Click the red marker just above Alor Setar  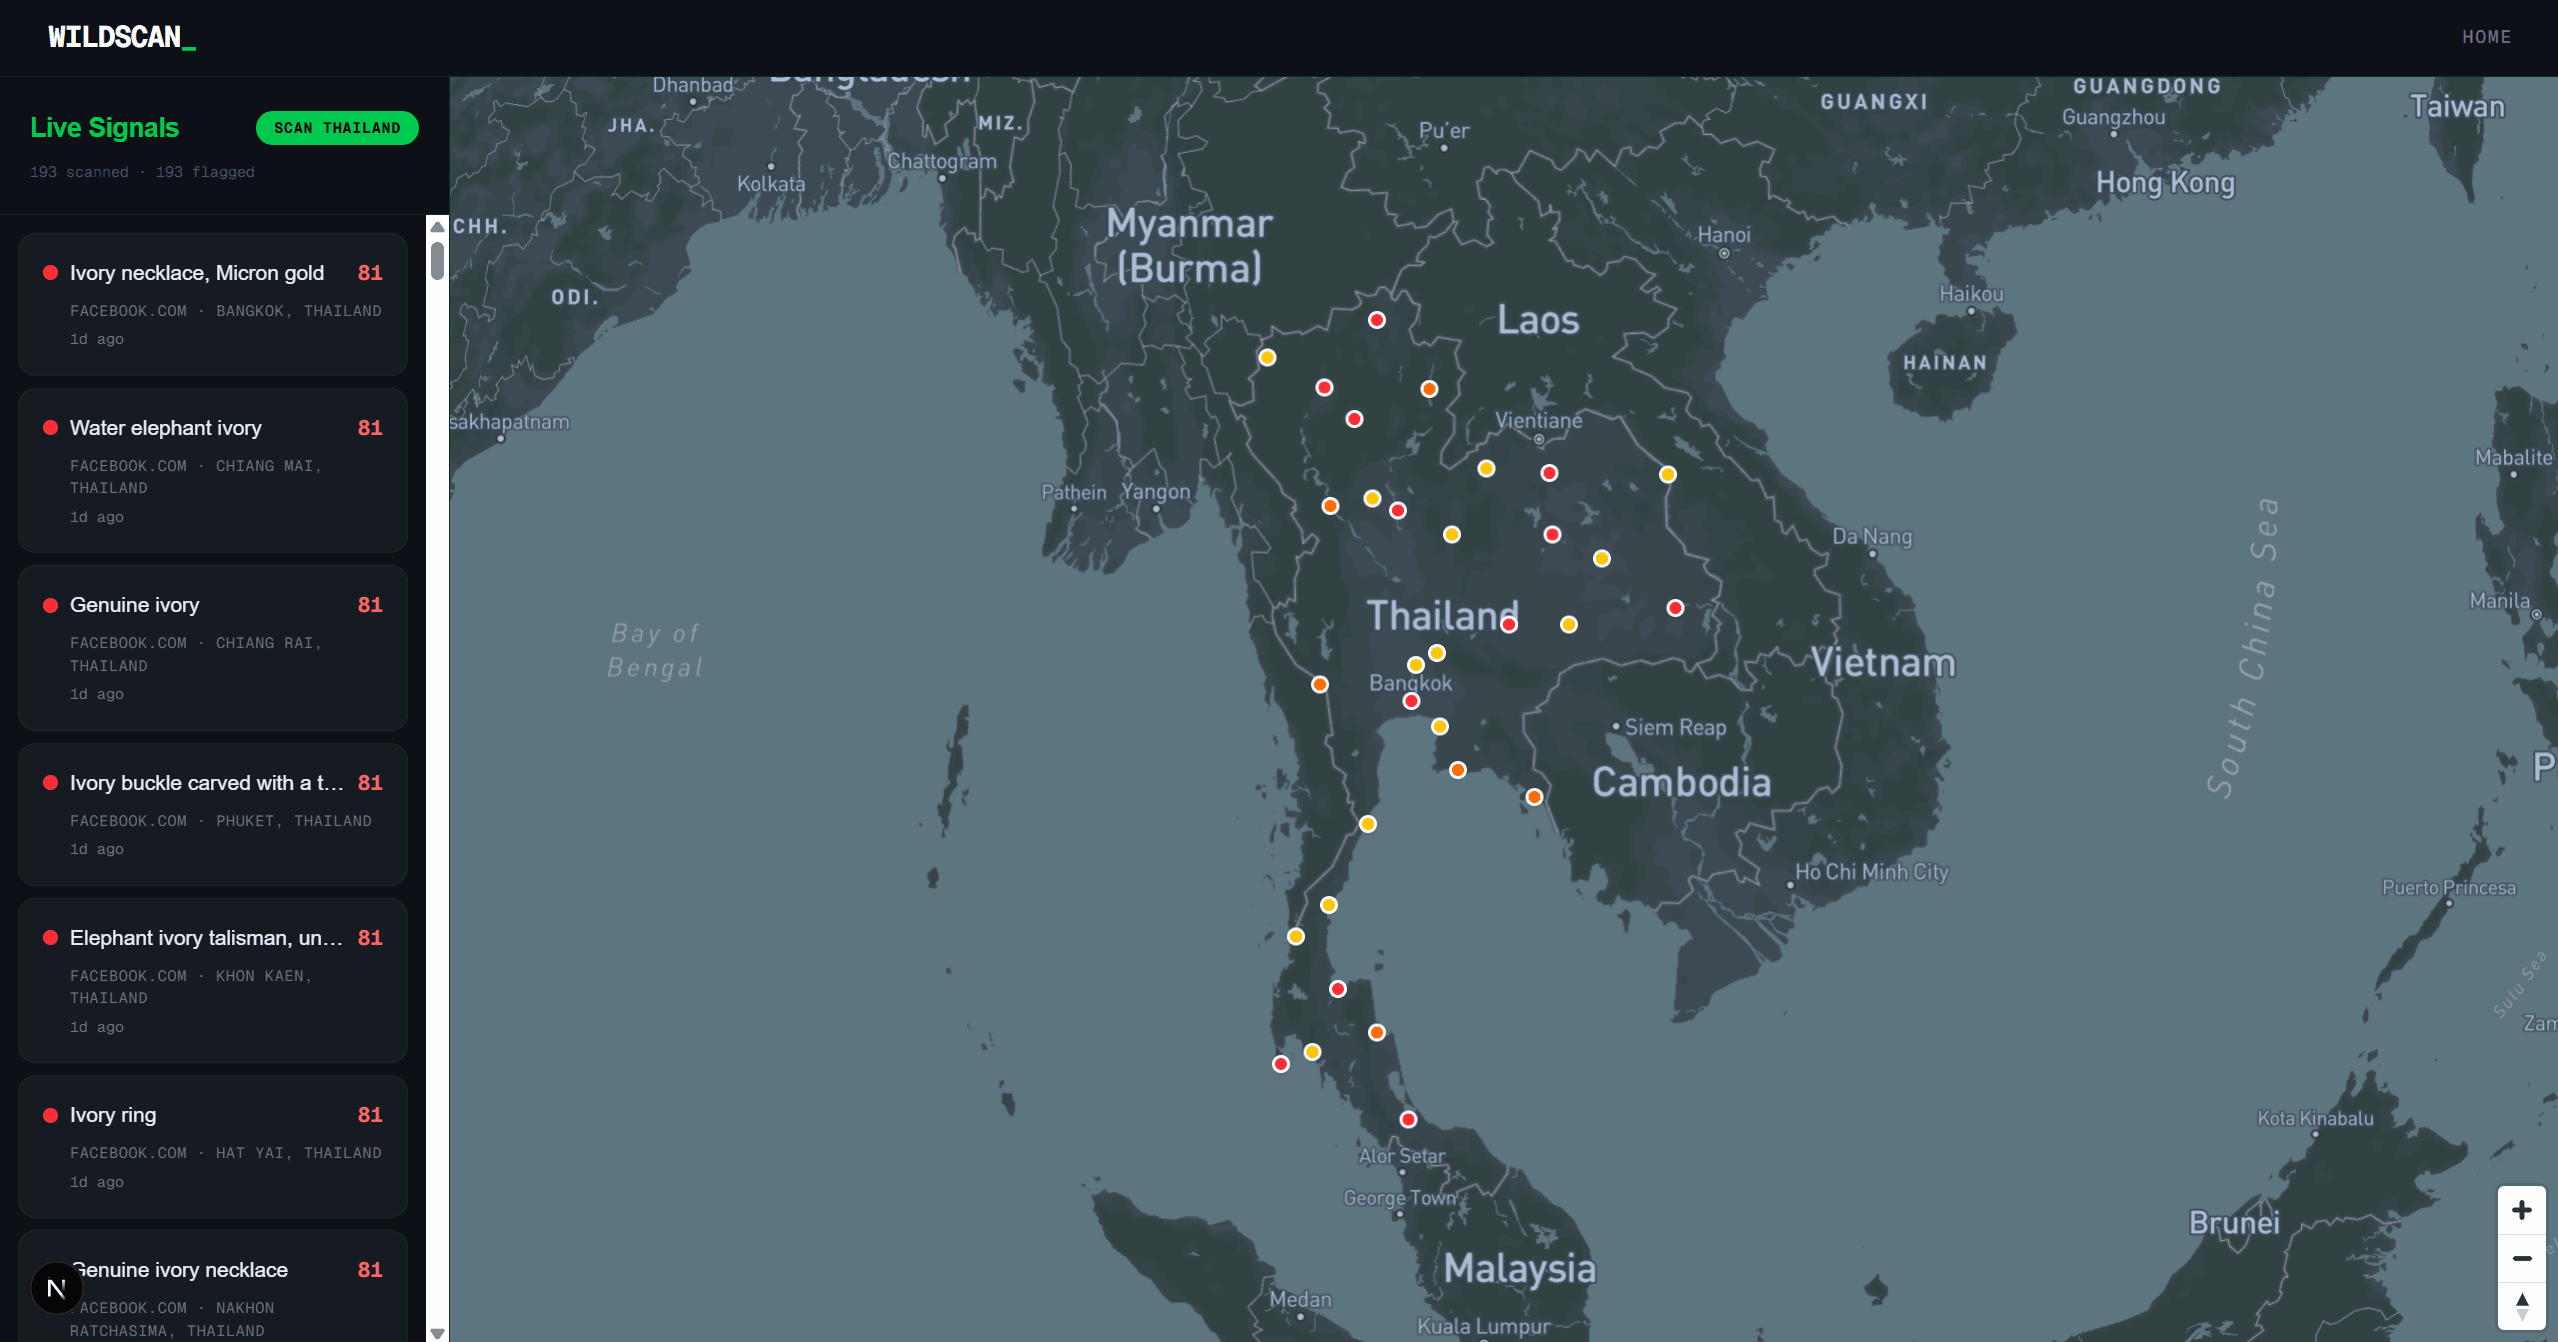[x=1408, y=1119]
